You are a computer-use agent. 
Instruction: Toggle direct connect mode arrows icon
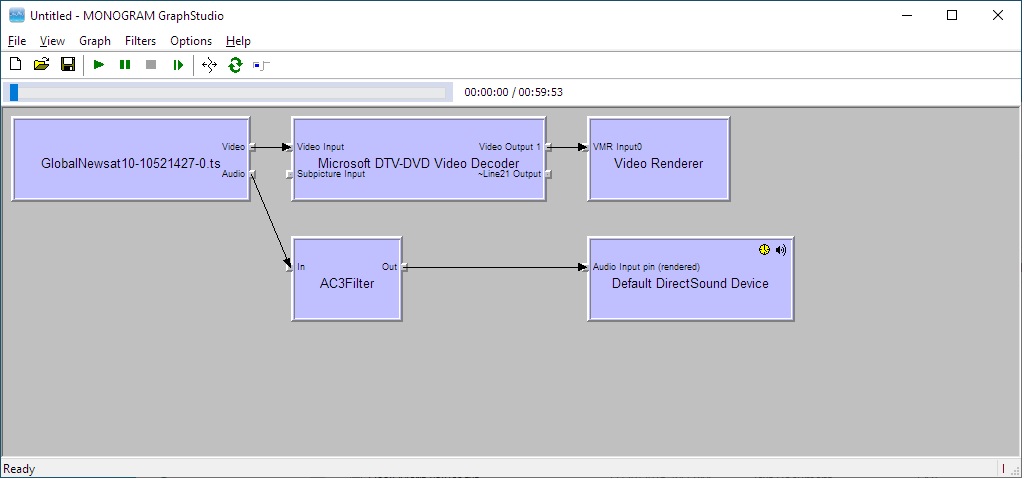(x=209, y=65)
